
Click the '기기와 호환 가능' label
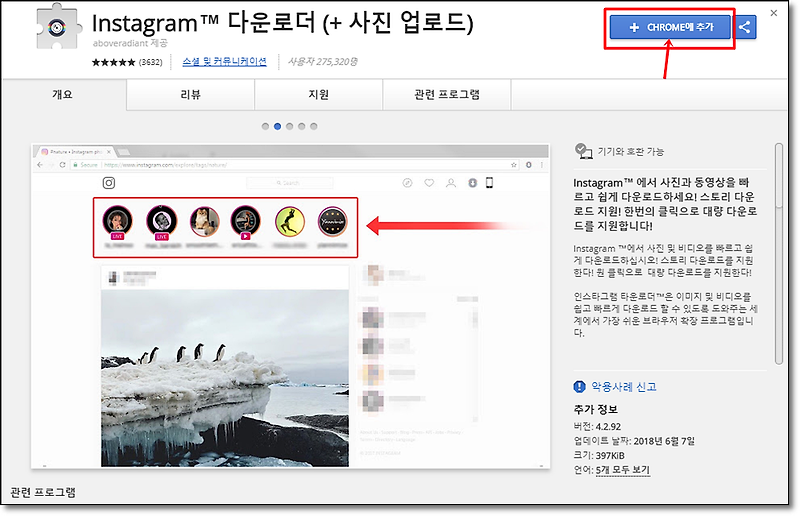point(631,152)
